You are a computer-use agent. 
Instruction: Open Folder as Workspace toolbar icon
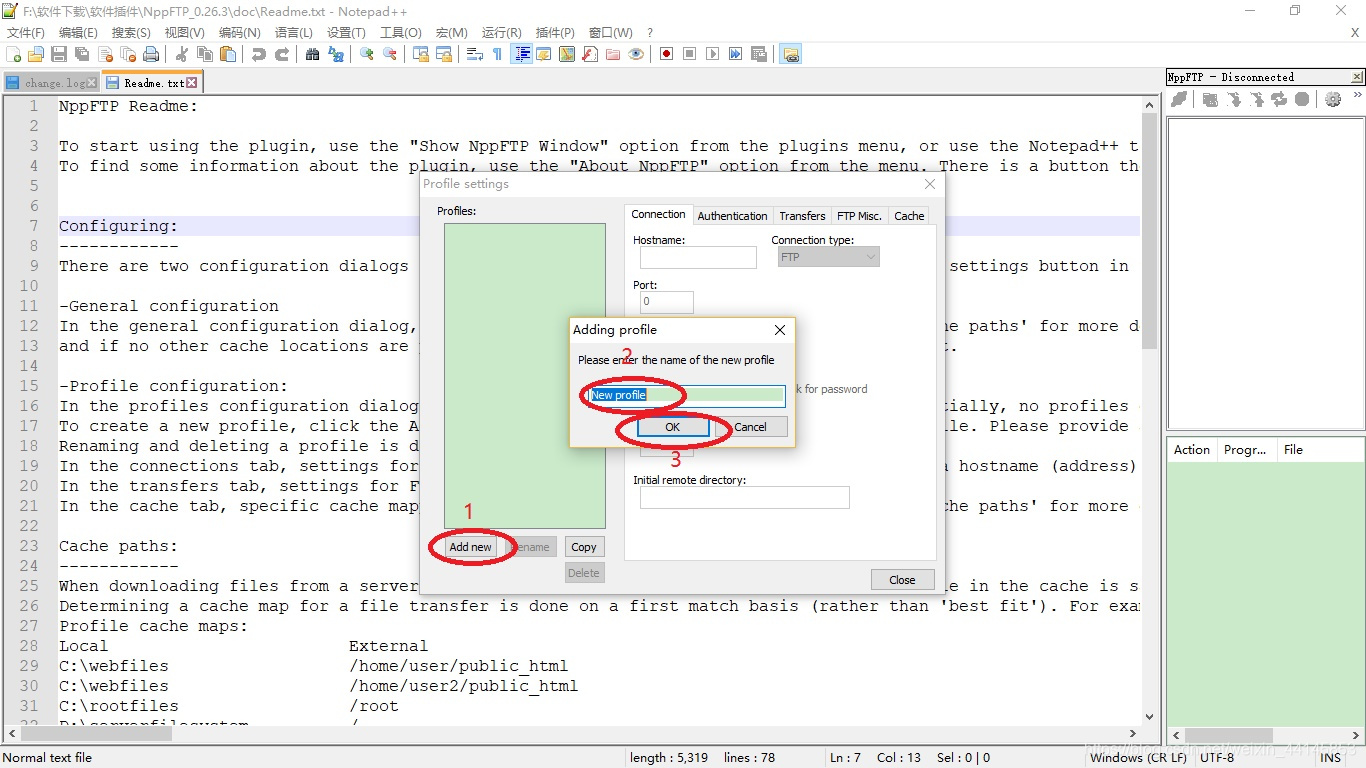(x=613, y=54)
